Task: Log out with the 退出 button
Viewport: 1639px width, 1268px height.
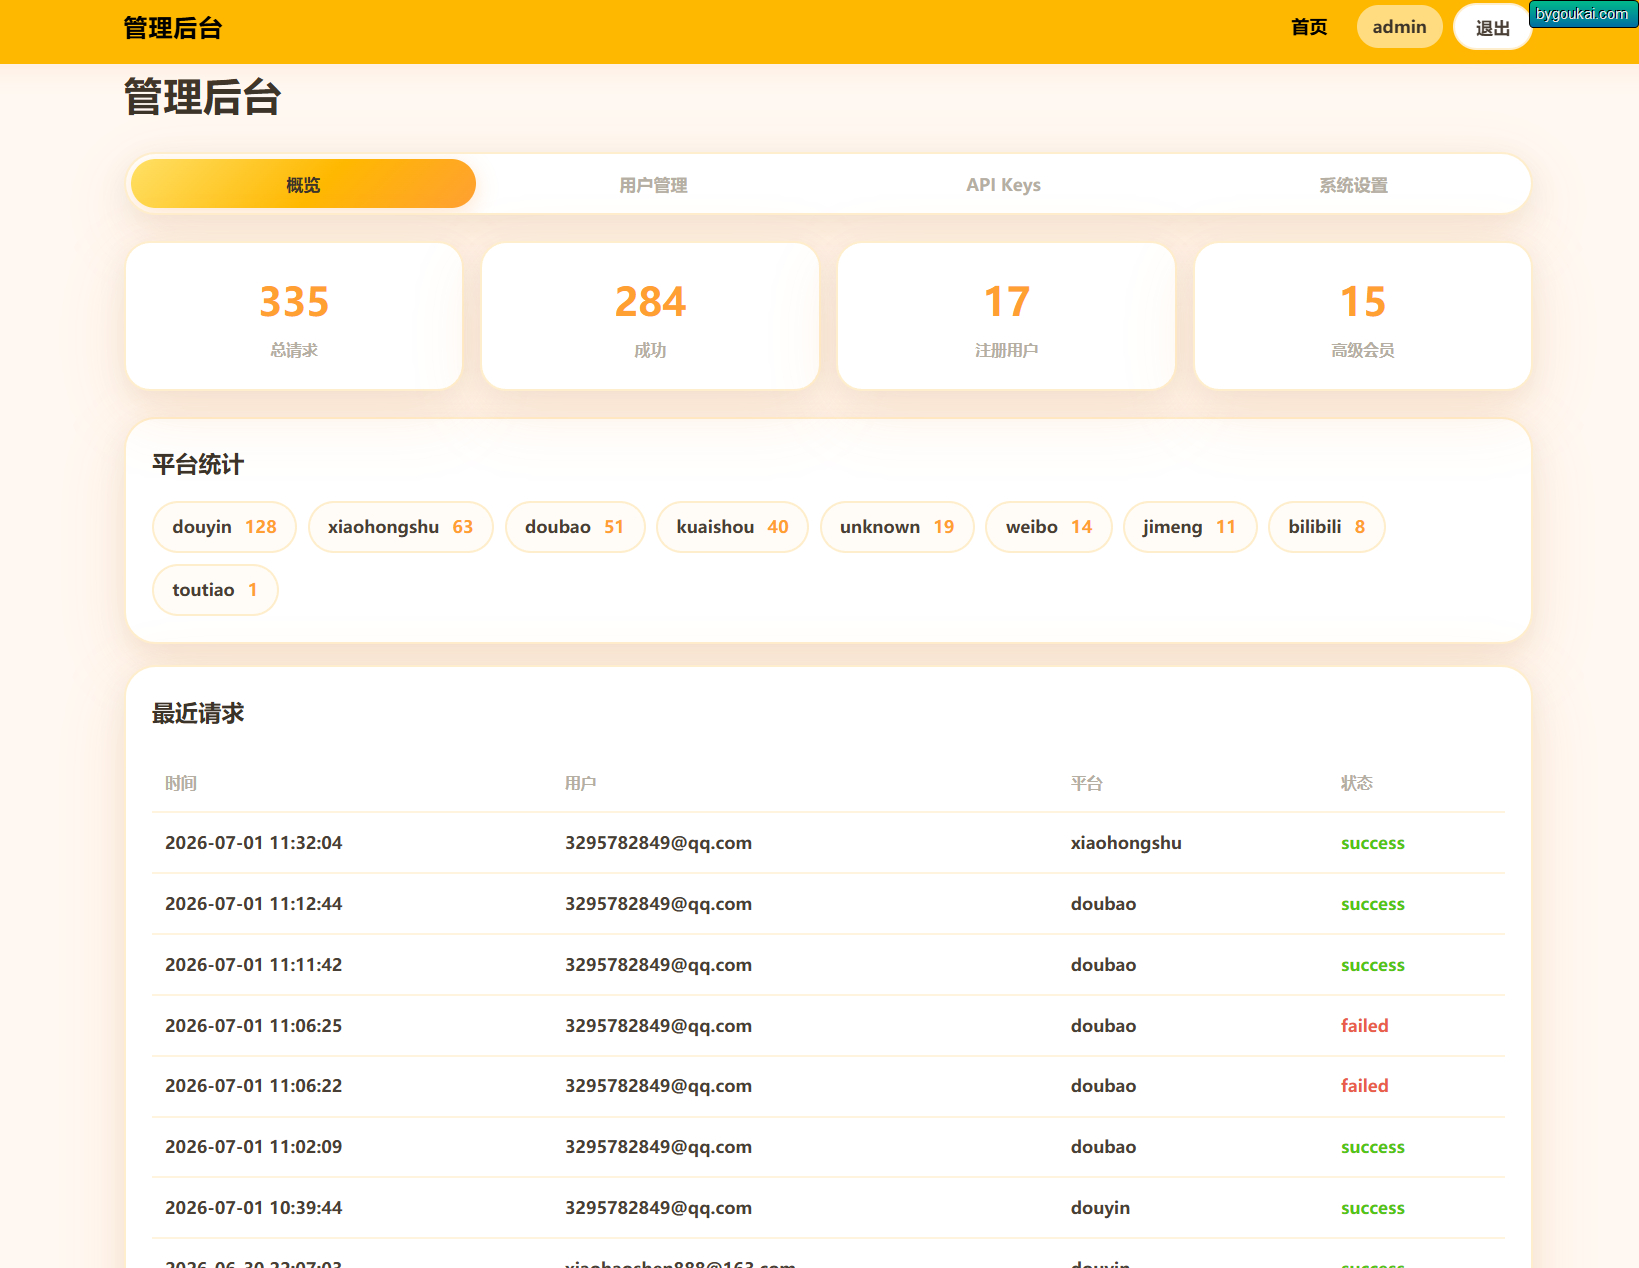Action: point(1492,28)
